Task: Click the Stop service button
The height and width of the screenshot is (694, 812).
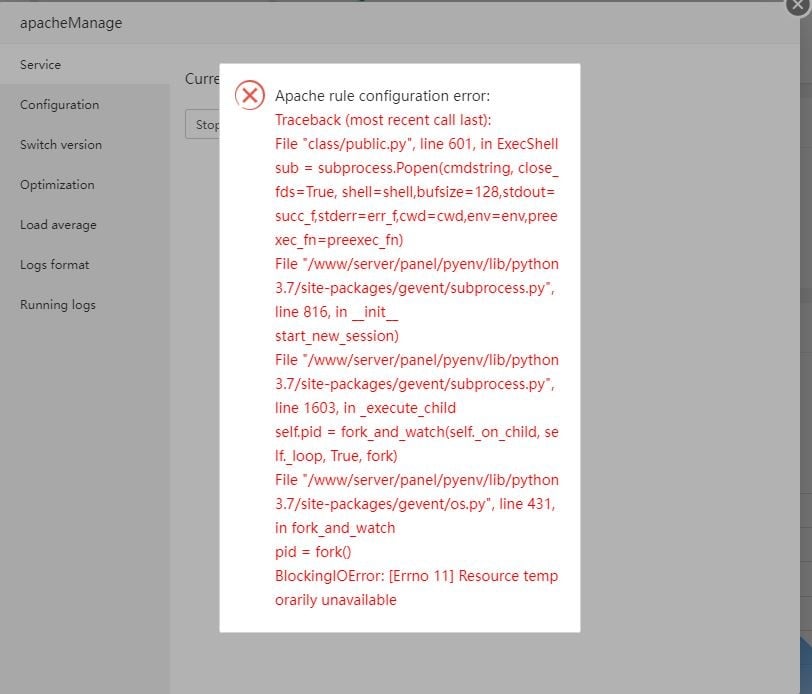Action: pyautogui.click(x=203, y=124)
